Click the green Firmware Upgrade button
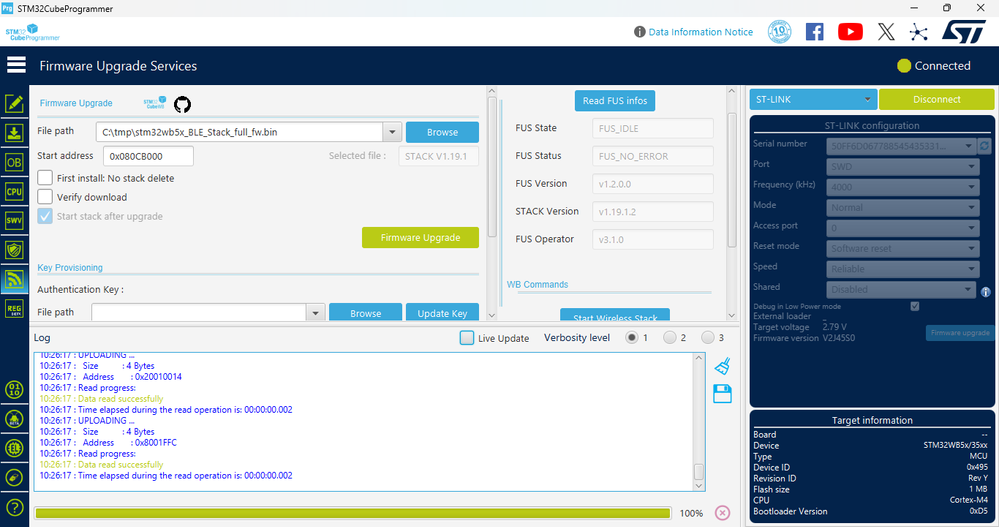Image resolution: width=999 pixels, height=527 pixels. (x=420, y=237)
